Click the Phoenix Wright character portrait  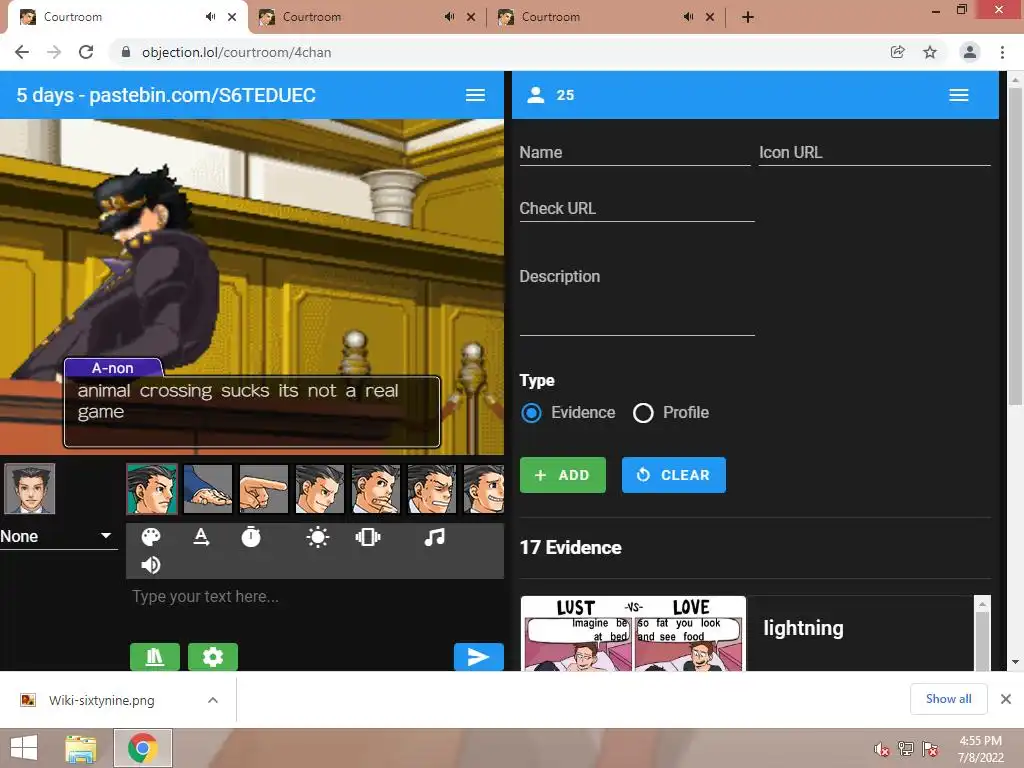(x=29, y=488)
